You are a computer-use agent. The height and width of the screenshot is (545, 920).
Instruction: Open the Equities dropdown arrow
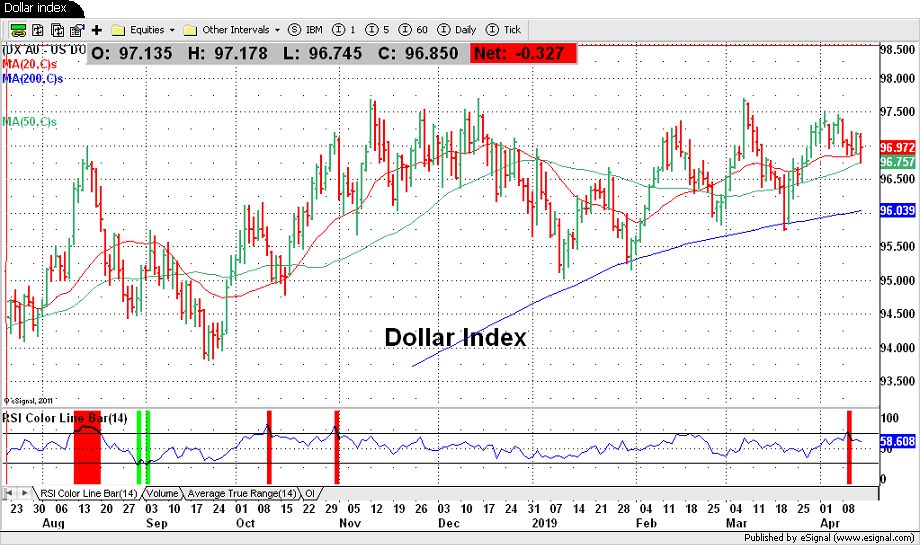pos(172,30)
